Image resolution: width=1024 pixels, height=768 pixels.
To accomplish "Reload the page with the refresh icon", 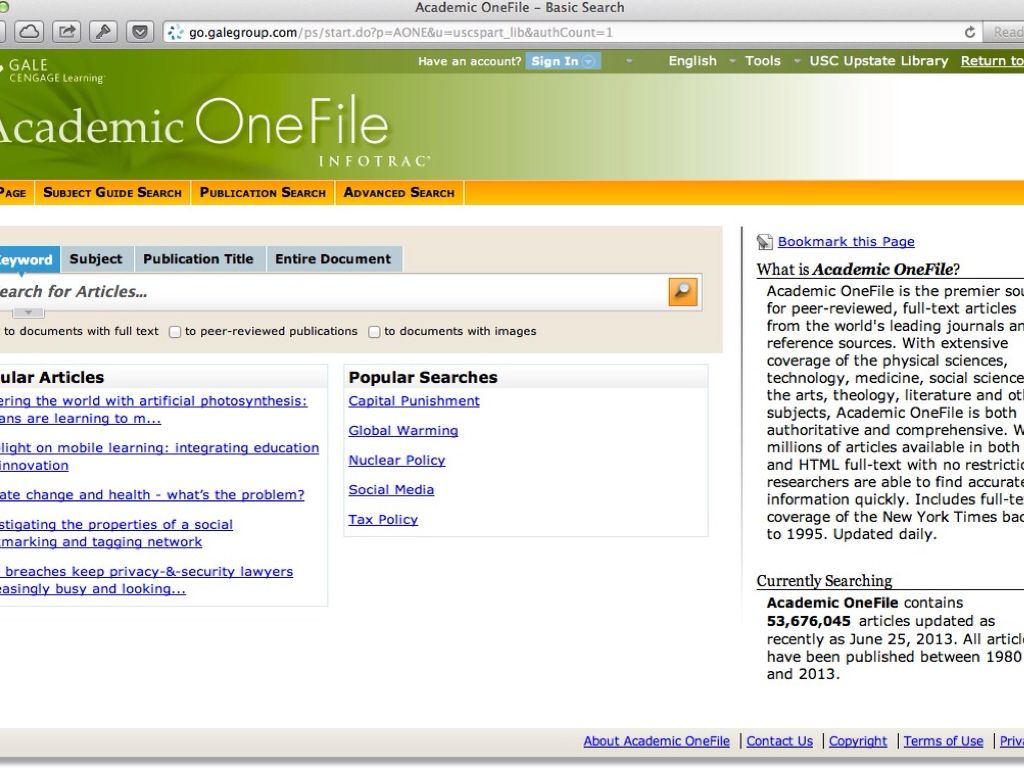I will [969, 32].
